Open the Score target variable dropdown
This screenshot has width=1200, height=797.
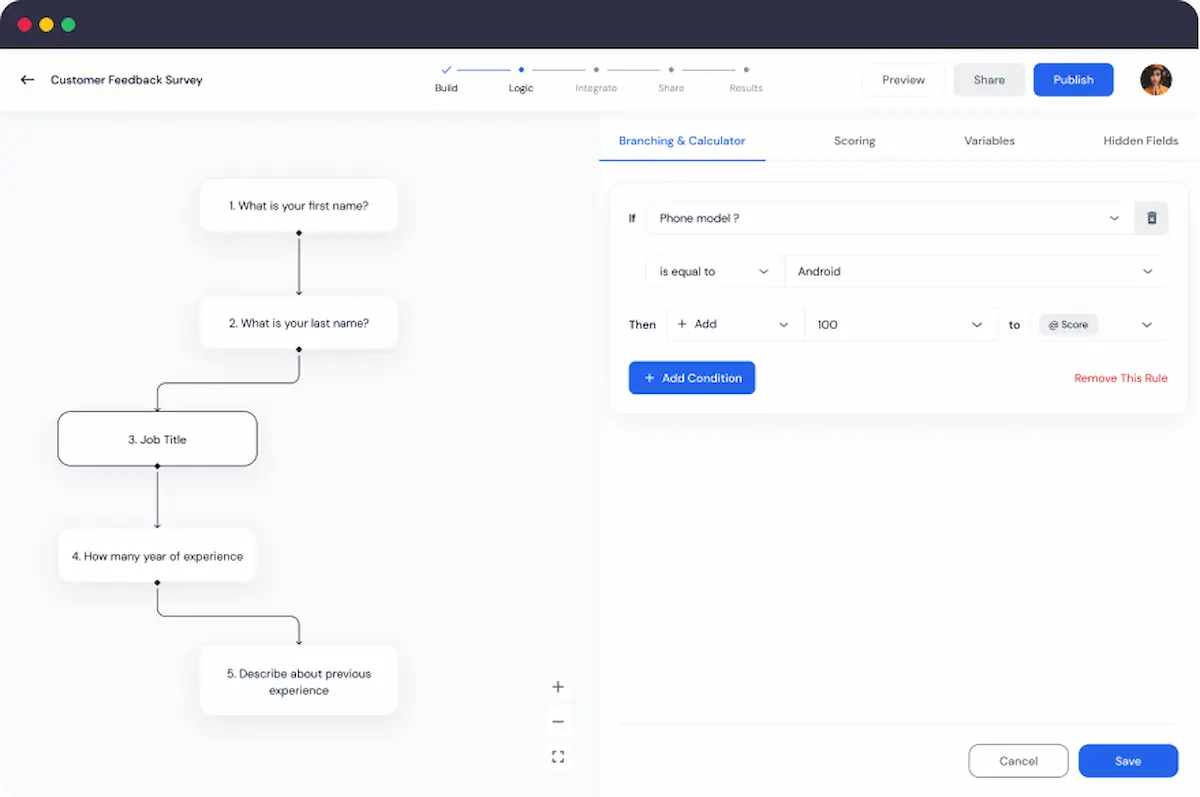coord(1147,324)
